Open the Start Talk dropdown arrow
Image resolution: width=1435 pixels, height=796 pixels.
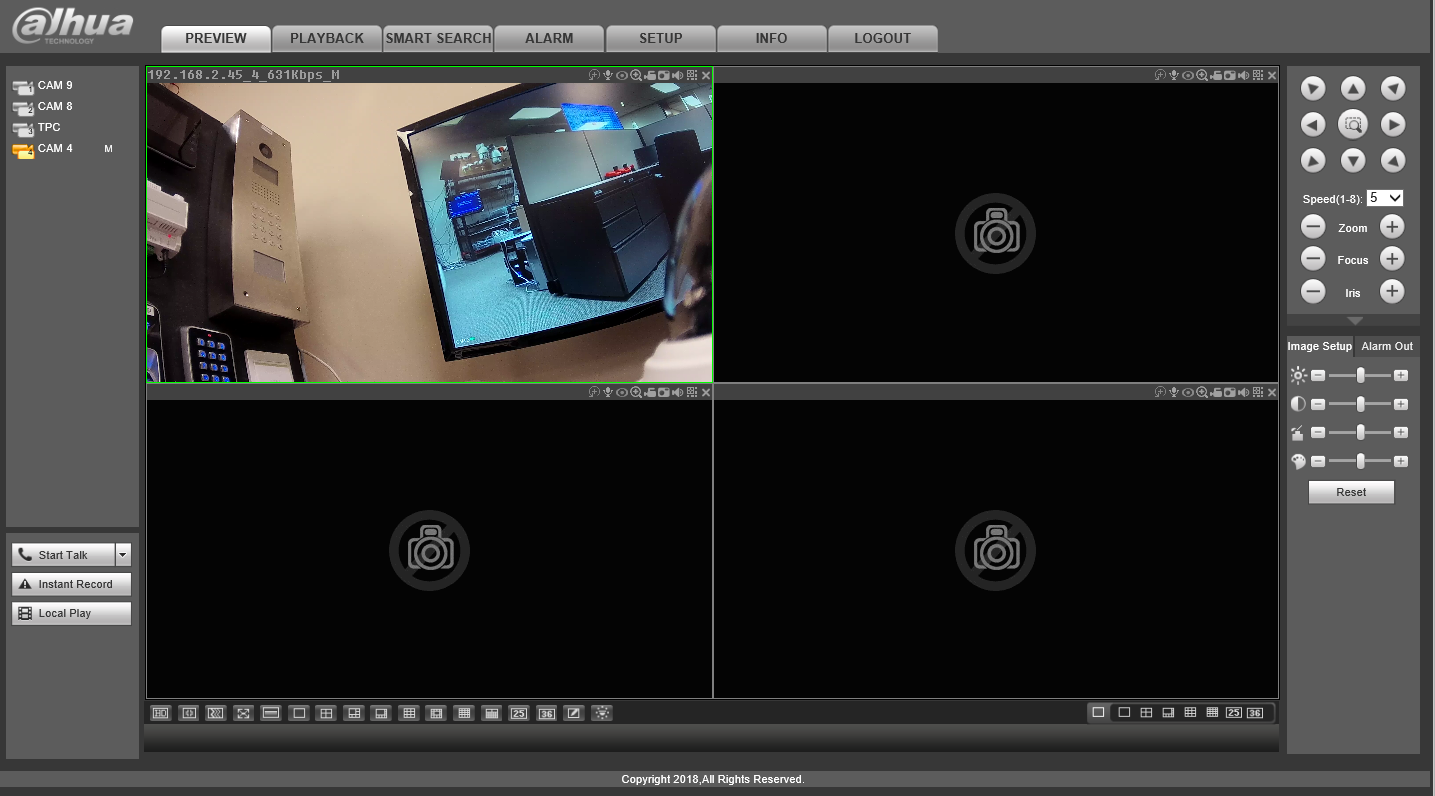pyautogui.click(x=123, y=555)
